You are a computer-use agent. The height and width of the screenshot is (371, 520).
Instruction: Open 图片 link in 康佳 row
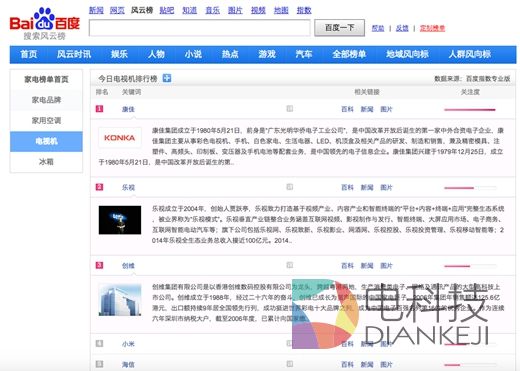(x=386, y=109)
